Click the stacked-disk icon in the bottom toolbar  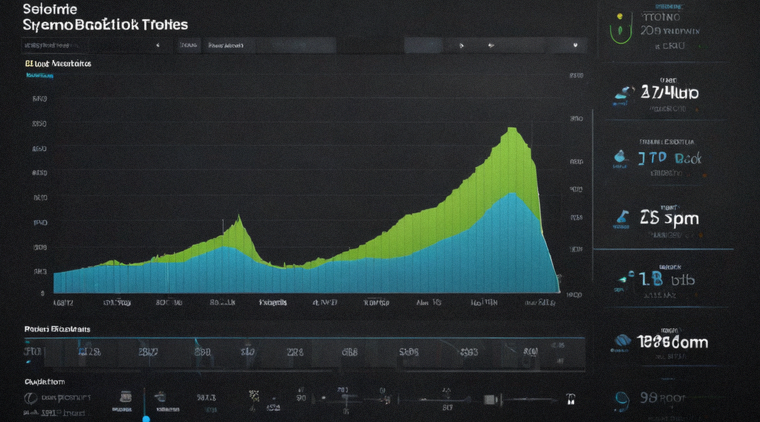(x=125, y=397)
